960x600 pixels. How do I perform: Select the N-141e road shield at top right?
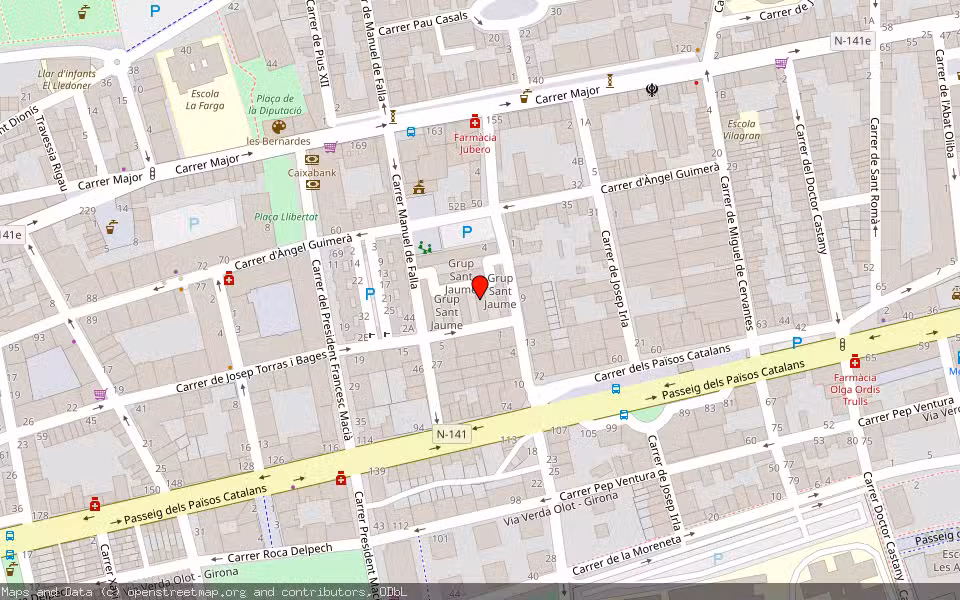[852, 40]
